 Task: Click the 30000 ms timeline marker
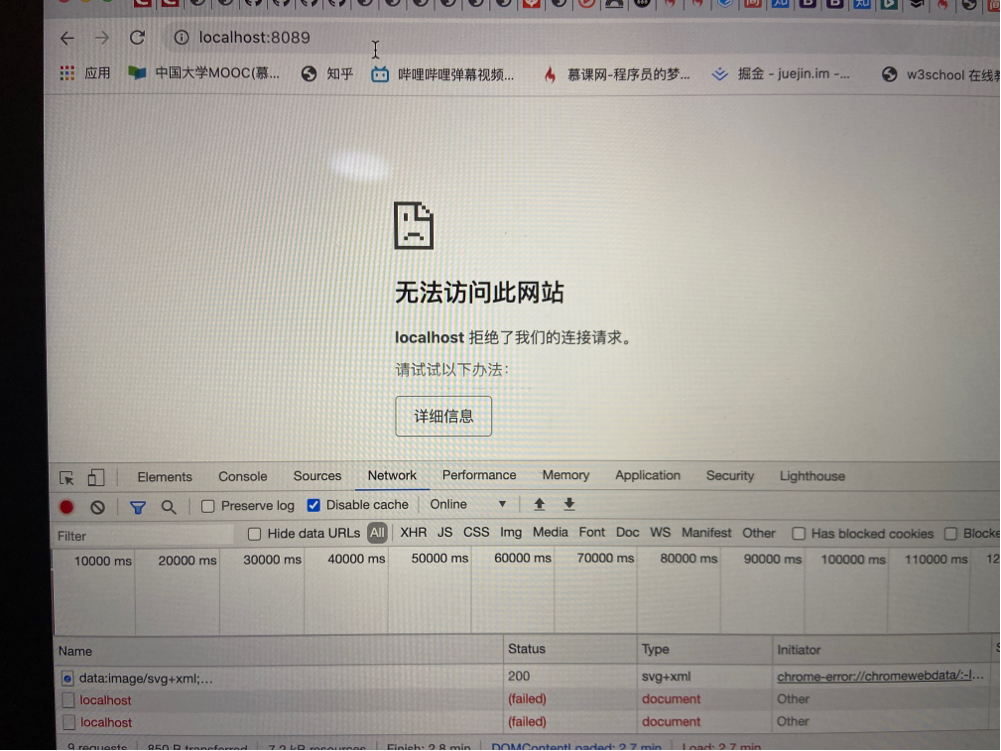tap(272, 559)
